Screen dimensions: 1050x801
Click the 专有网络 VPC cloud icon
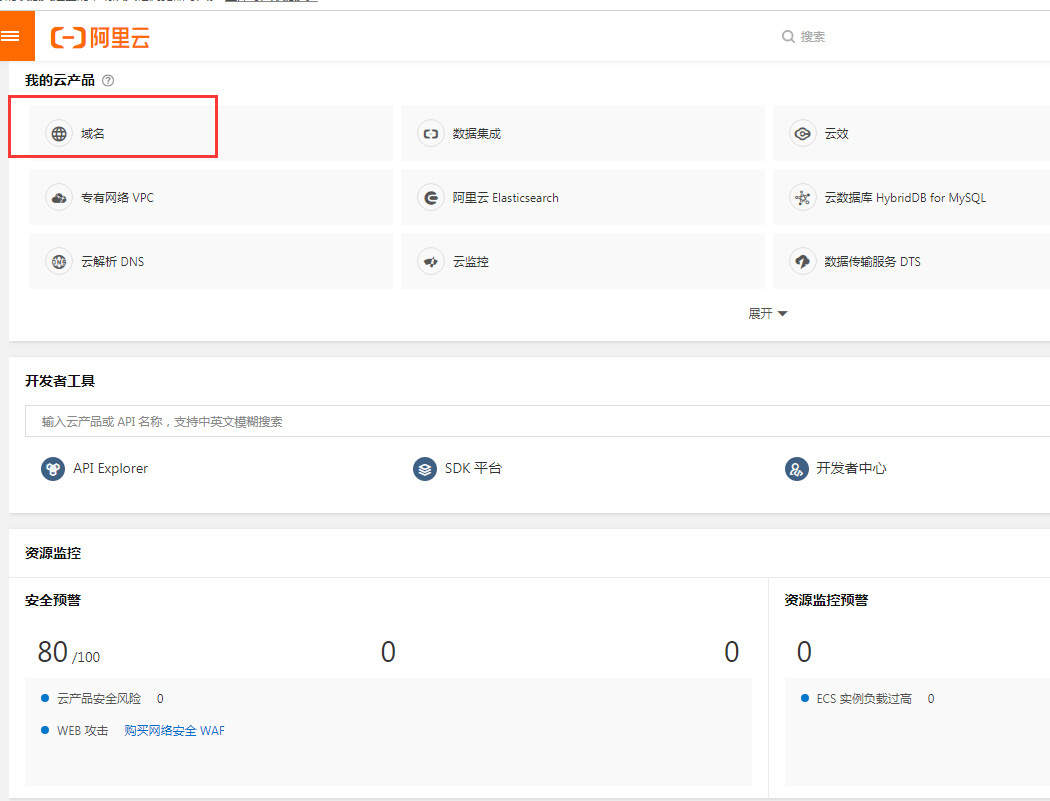[59, 198]
